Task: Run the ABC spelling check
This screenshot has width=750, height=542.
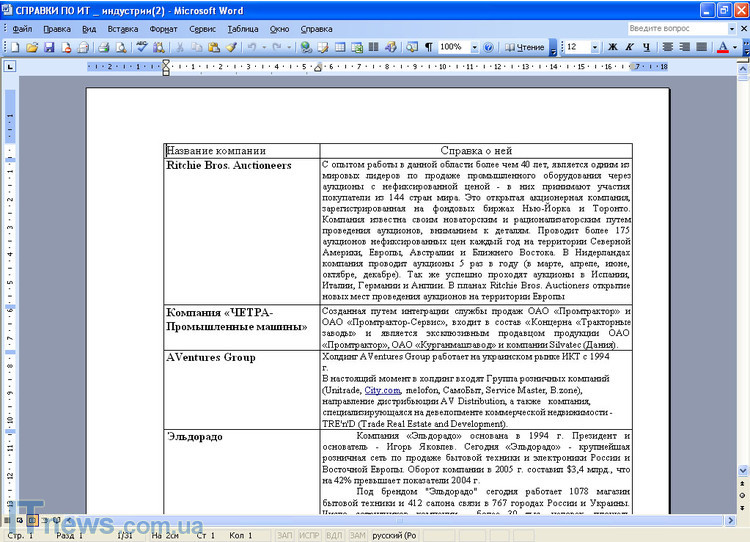Action: coord(142,47)
